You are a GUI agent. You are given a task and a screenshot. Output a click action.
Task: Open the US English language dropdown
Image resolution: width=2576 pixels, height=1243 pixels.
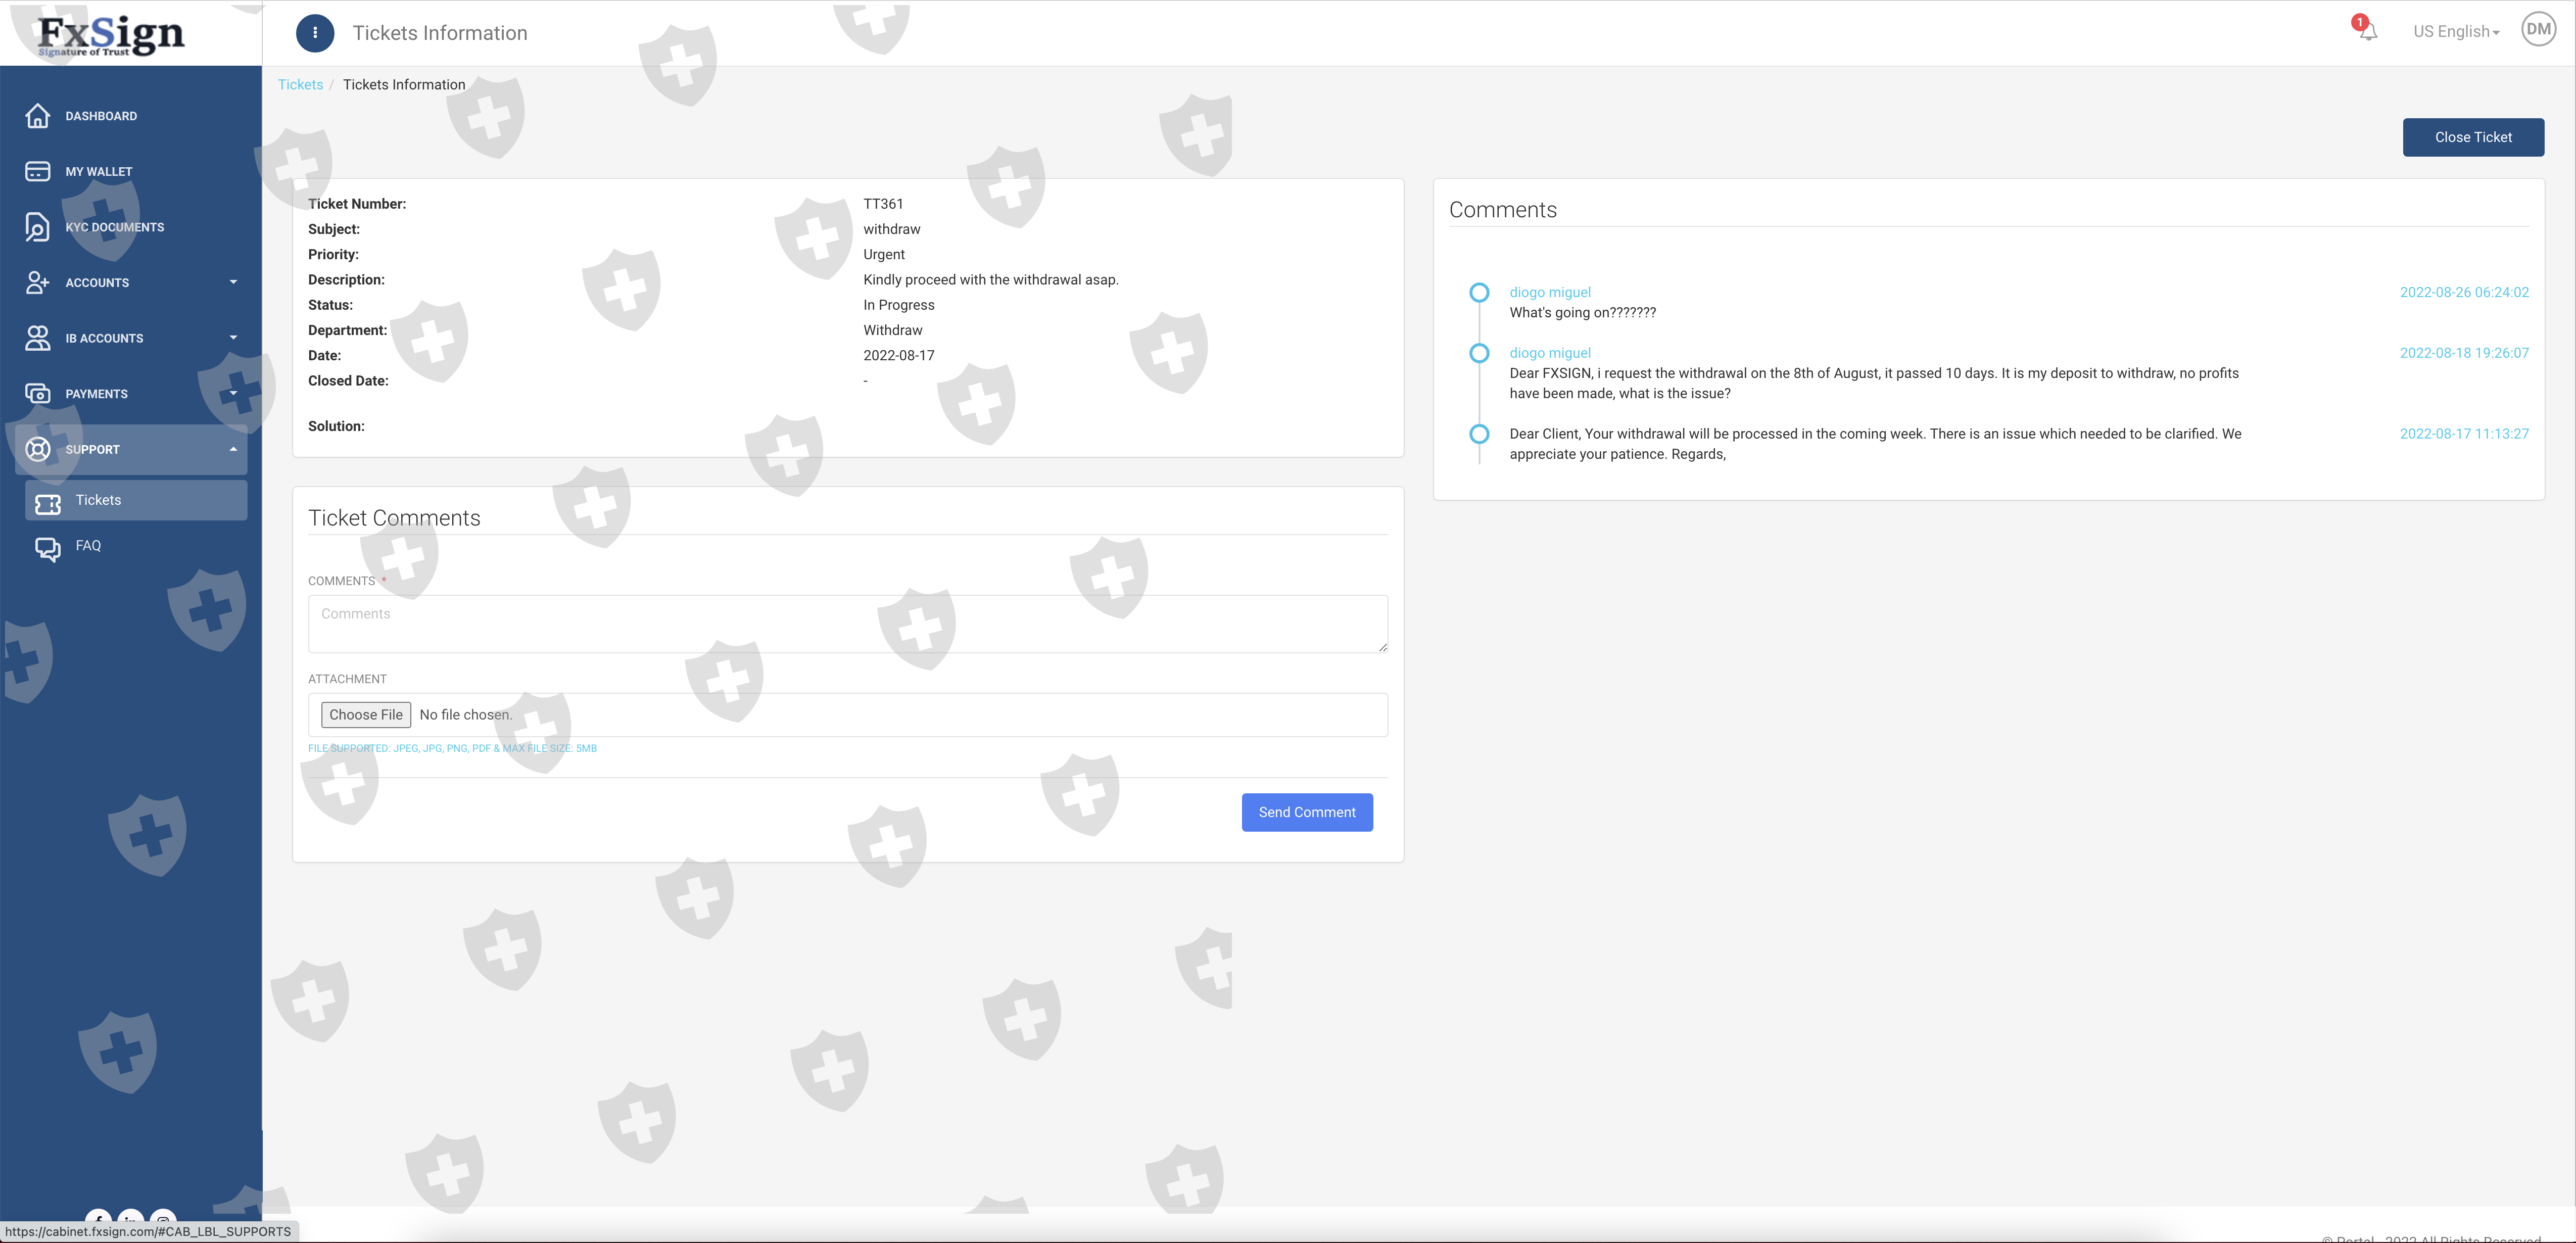2455,32
